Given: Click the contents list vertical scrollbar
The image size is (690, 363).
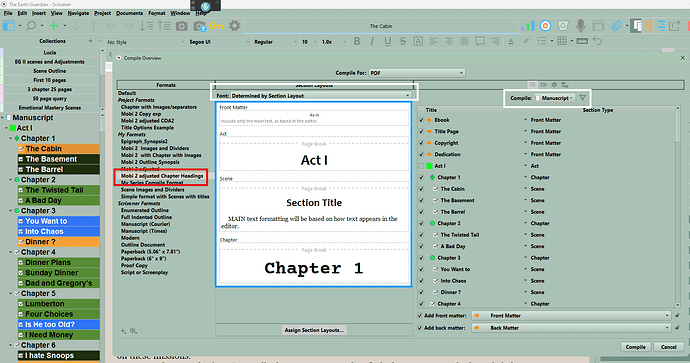Looking at the screenshot, I should click(x=678, y=206).
